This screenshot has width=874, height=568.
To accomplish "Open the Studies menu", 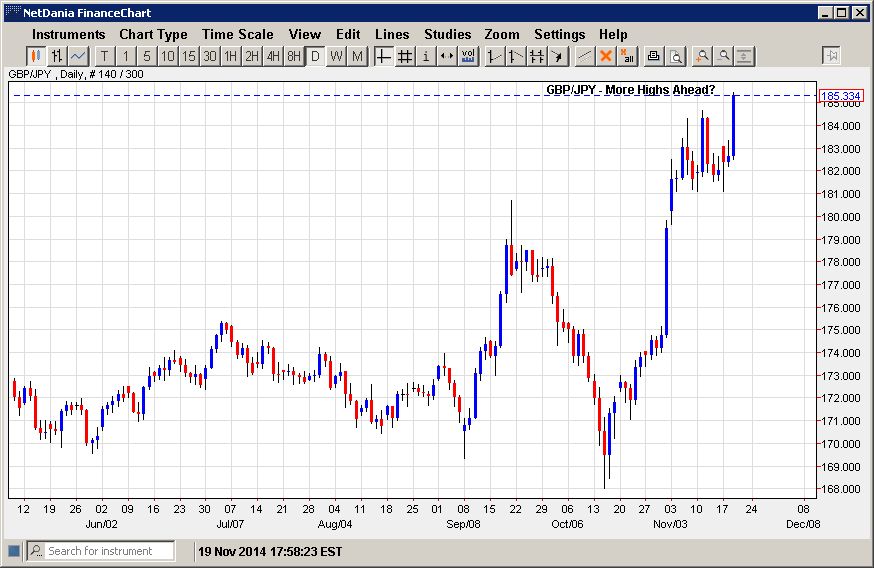I will (448, 35).
